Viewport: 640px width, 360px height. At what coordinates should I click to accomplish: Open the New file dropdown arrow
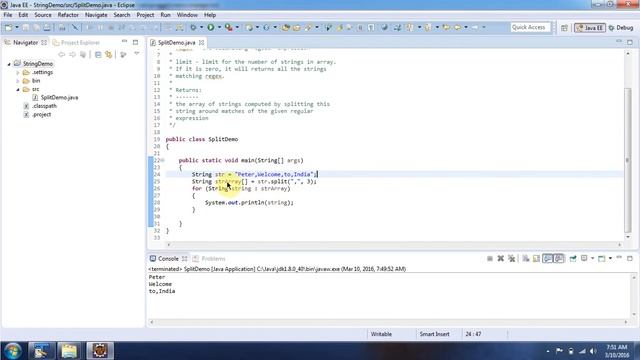click(17, 27)
